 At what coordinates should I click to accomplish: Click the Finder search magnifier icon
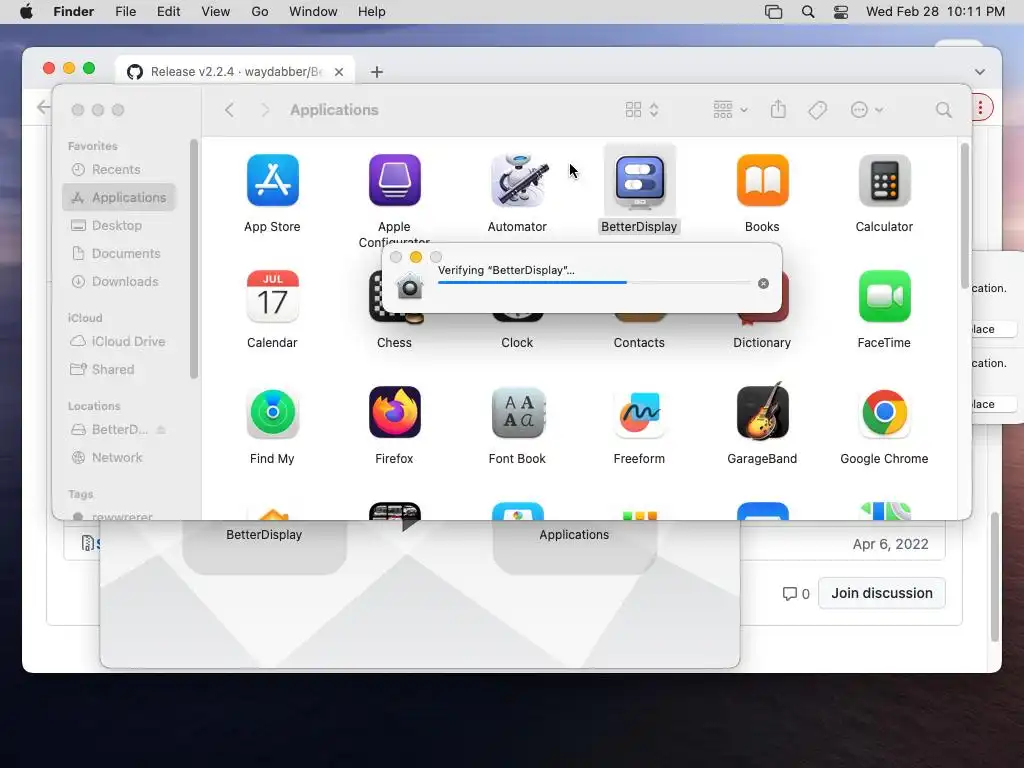[x=943, y=110]
